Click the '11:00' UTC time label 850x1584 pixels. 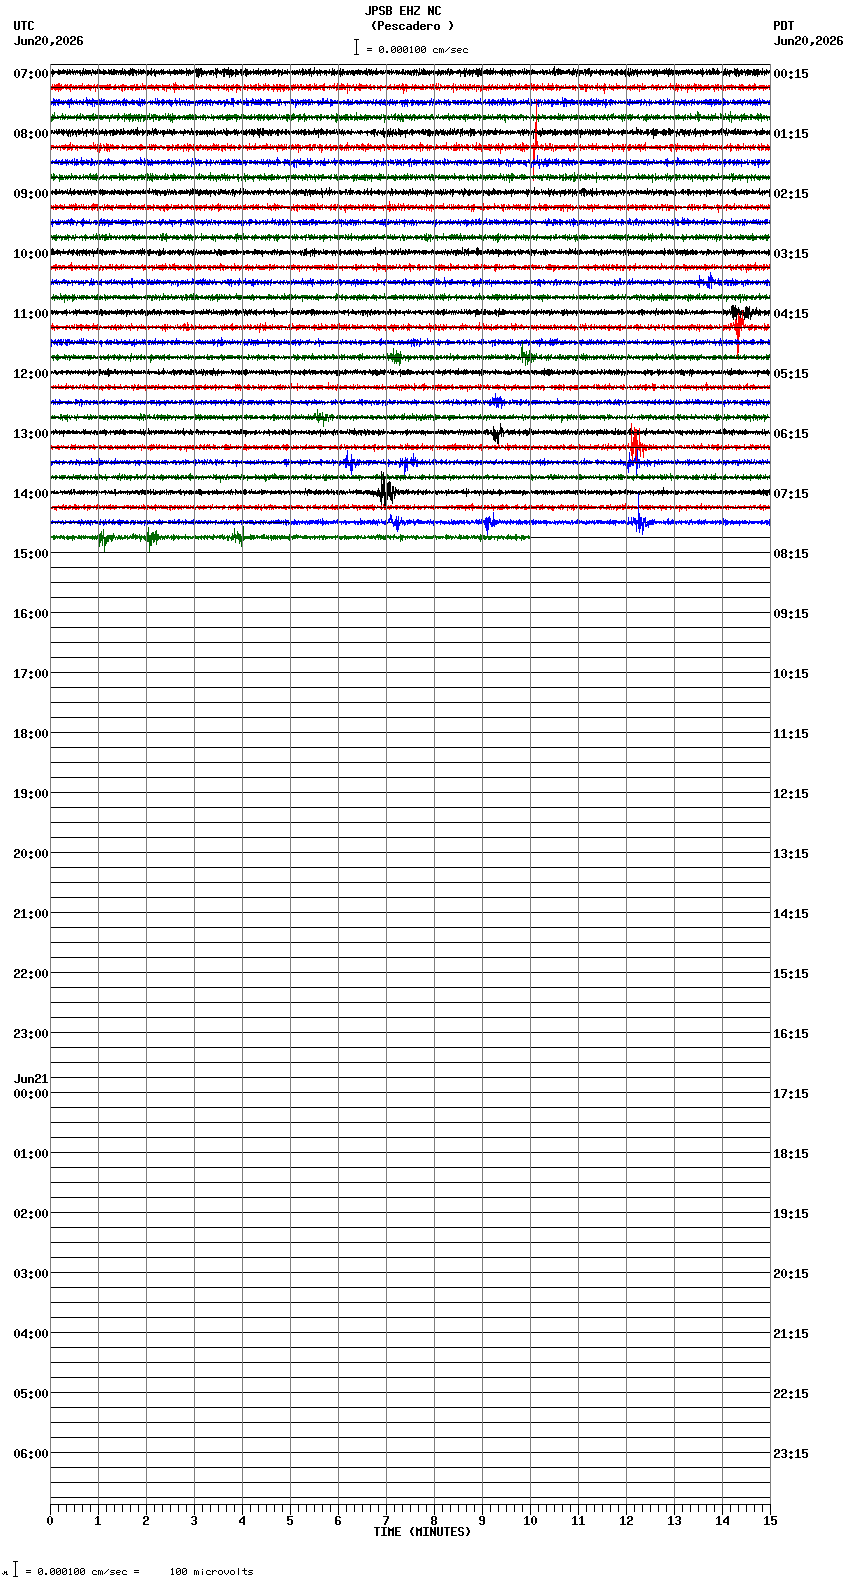(x=31, y=314)
